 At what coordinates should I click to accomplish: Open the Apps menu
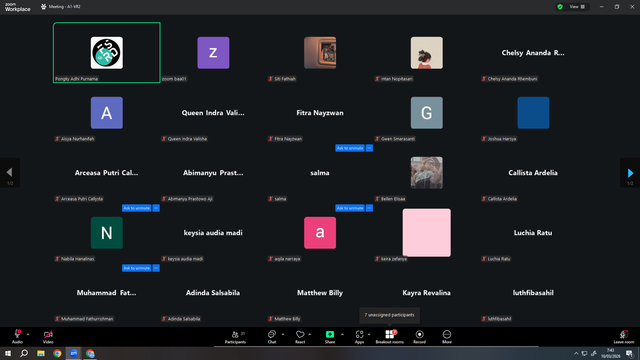click(x=359, y=336)
